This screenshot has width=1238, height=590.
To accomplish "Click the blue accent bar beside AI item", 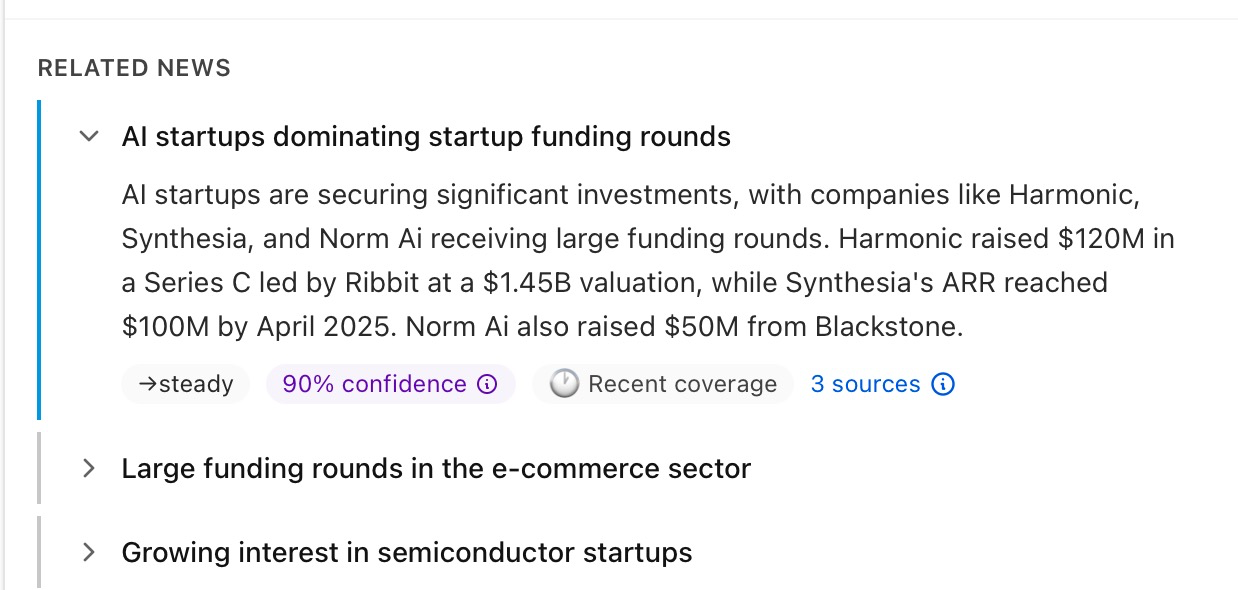I will [x=39, y=260].
